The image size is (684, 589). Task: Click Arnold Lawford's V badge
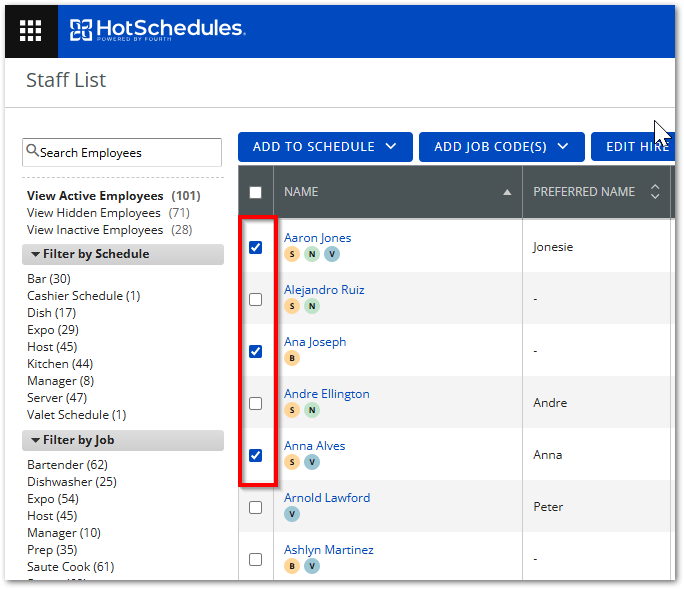[x=292, y=514]
